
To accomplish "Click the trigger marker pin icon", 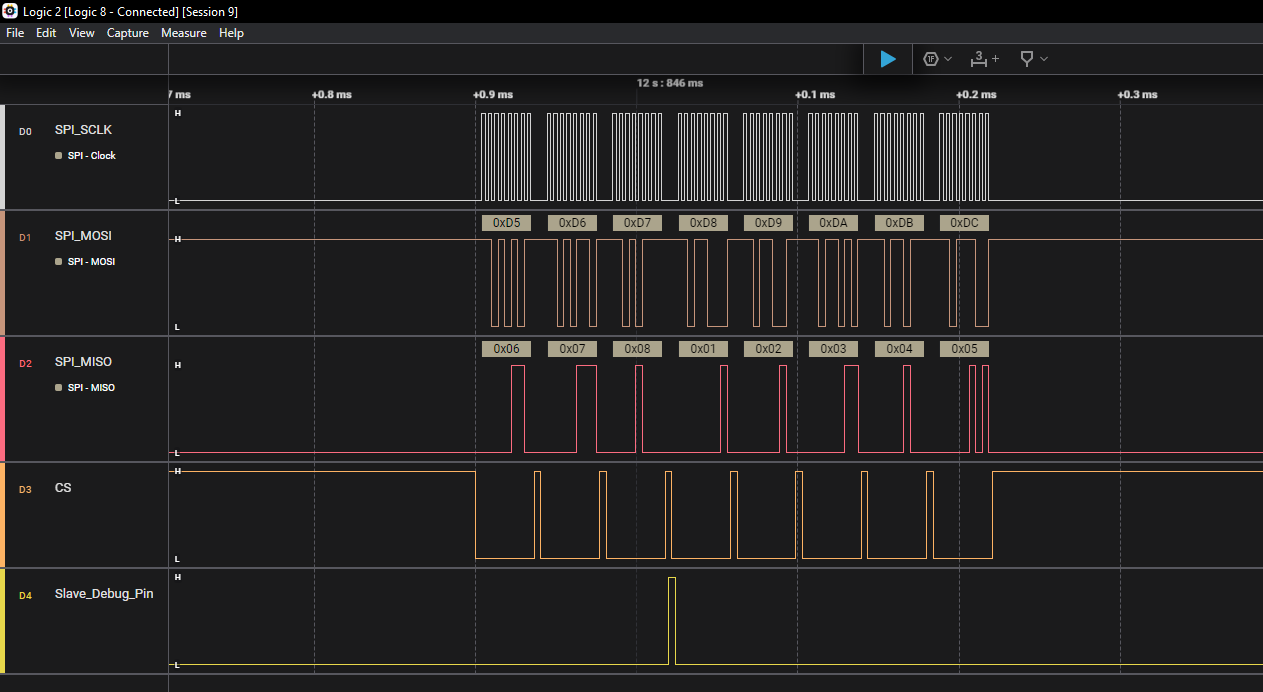I will point(1026,59).
